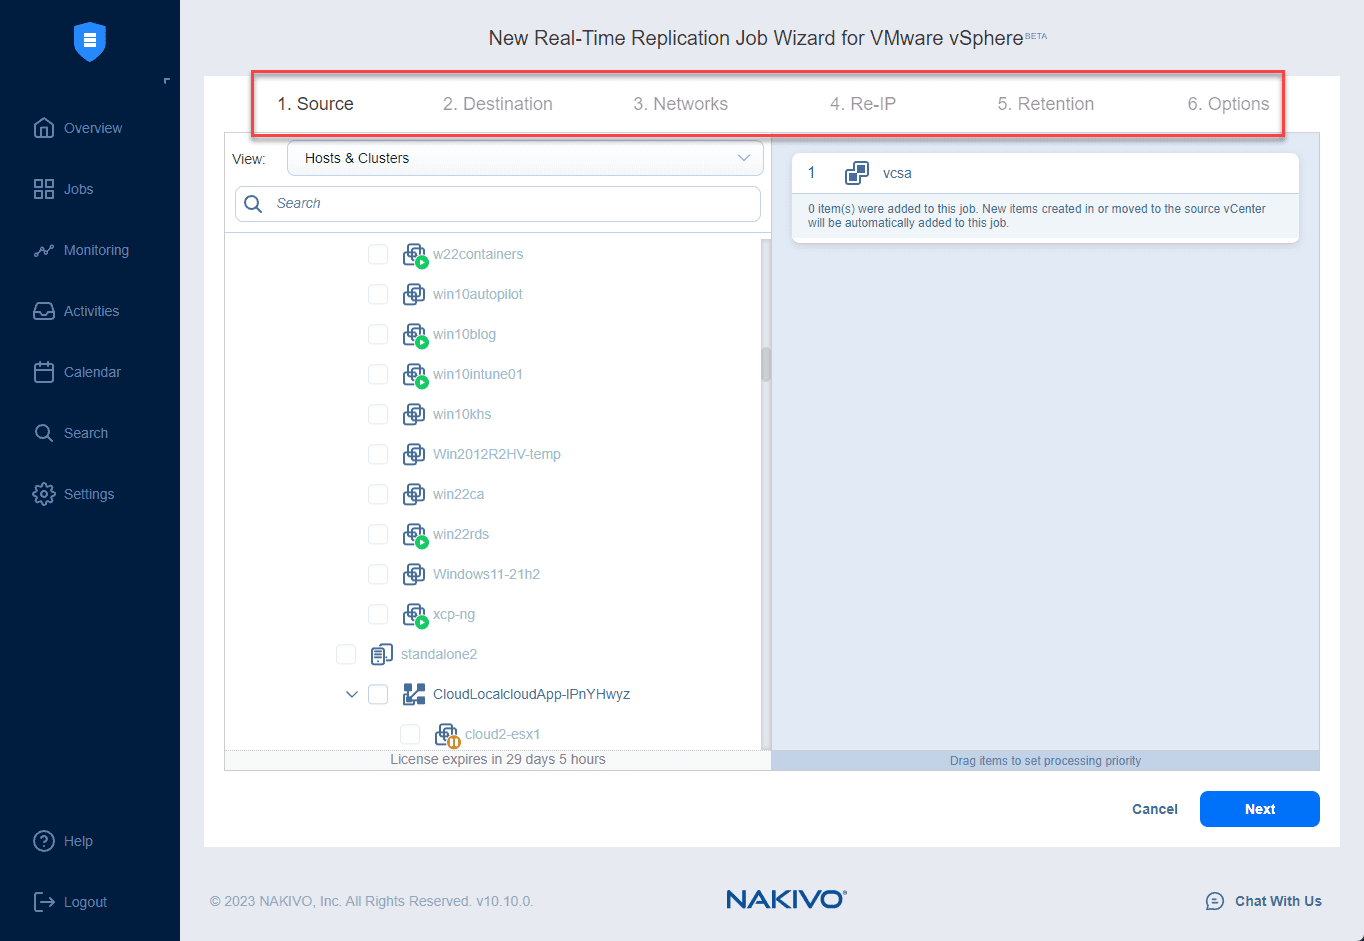Click the magnifier icon beside Search in the sidebar
This screenshot has width=1364, height=941.
pos(44,433)
